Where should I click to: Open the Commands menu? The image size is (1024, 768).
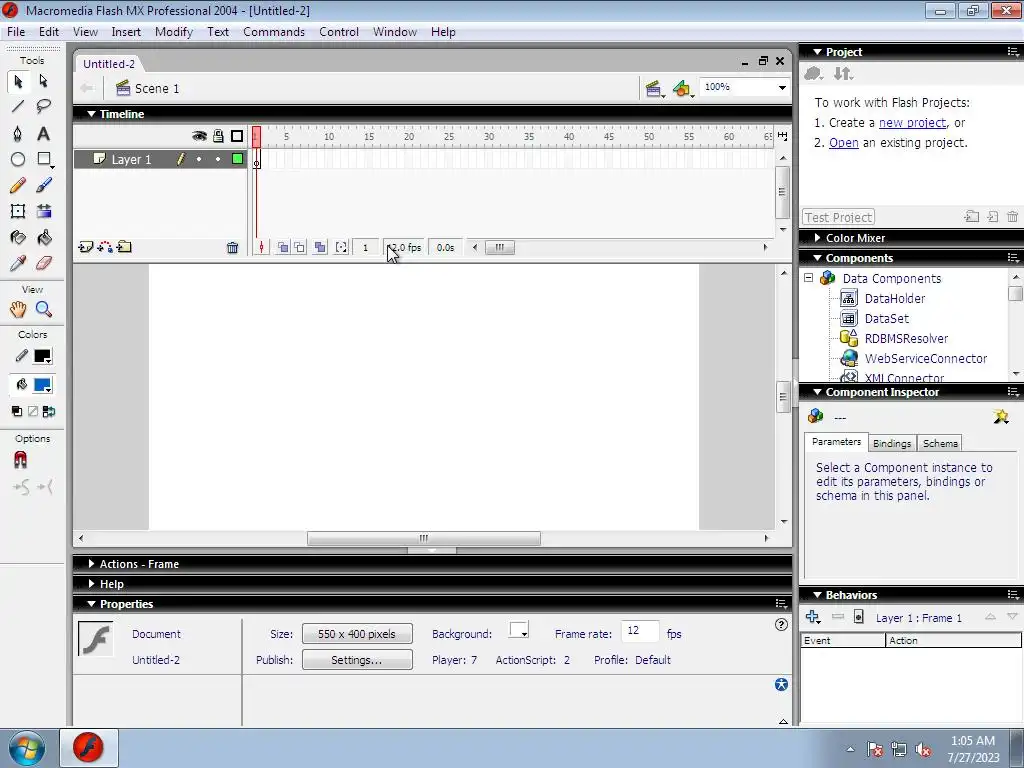pos(274,32)
